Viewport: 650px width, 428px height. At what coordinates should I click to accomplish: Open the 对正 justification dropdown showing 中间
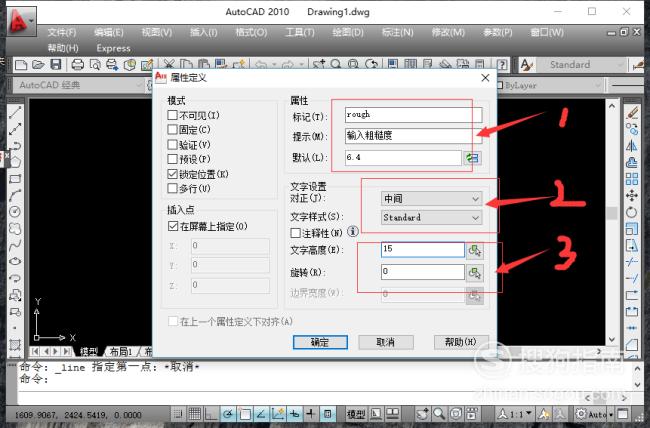click(x=431, y=199)
